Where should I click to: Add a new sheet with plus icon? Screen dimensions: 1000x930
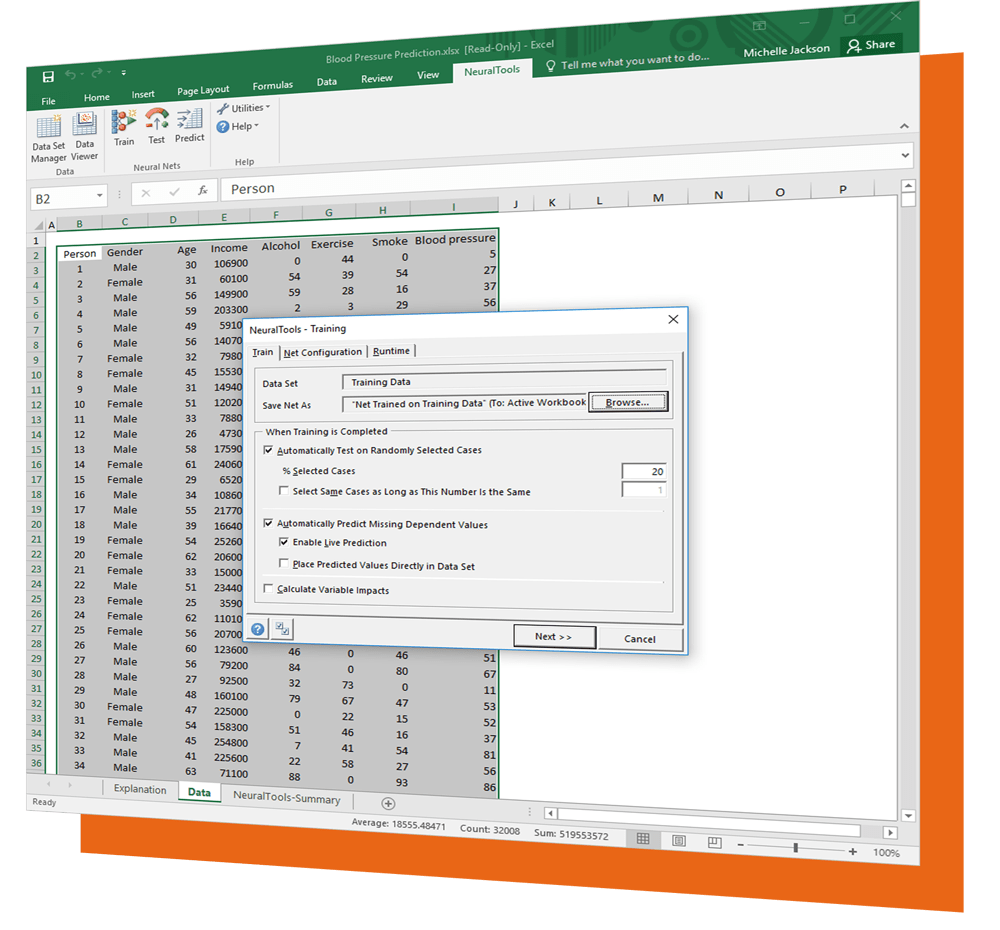(x=388, y=804)
